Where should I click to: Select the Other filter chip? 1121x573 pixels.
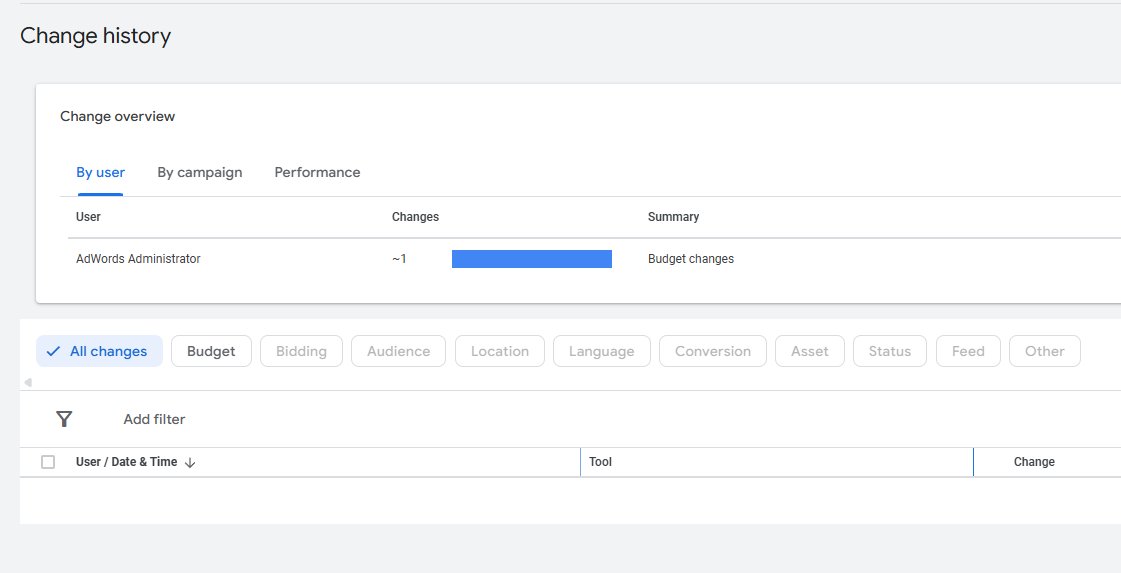click(1045, 351)
